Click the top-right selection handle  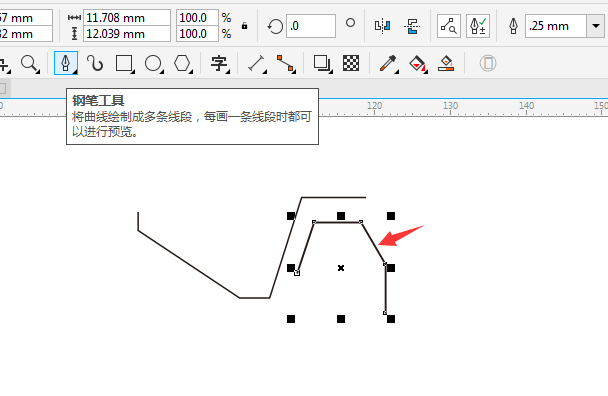point(391,216)
